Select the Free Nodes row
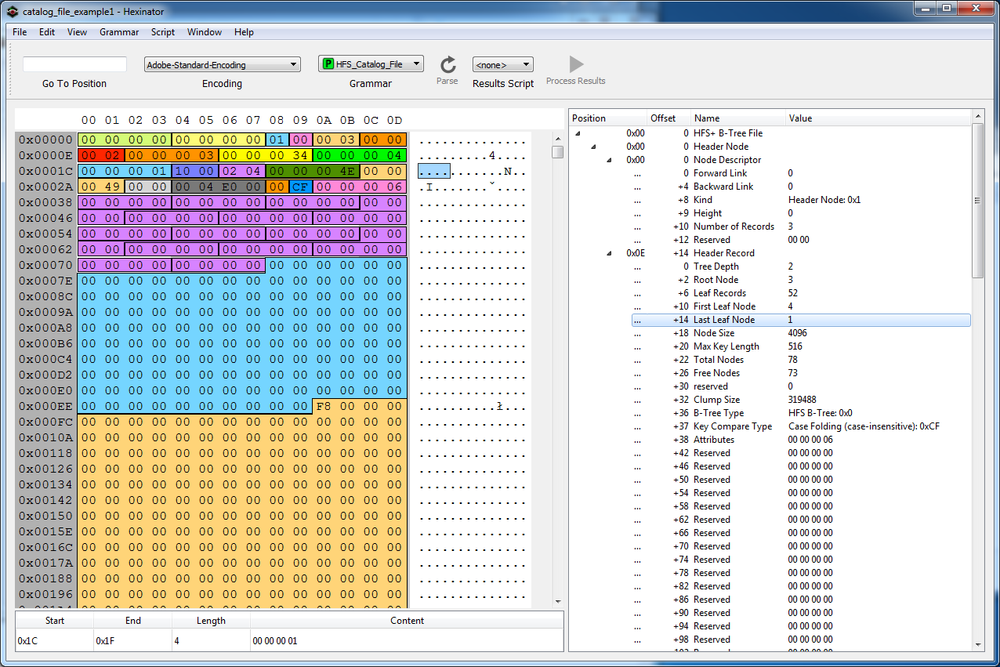1000x667 pixels. pos(802,374)
